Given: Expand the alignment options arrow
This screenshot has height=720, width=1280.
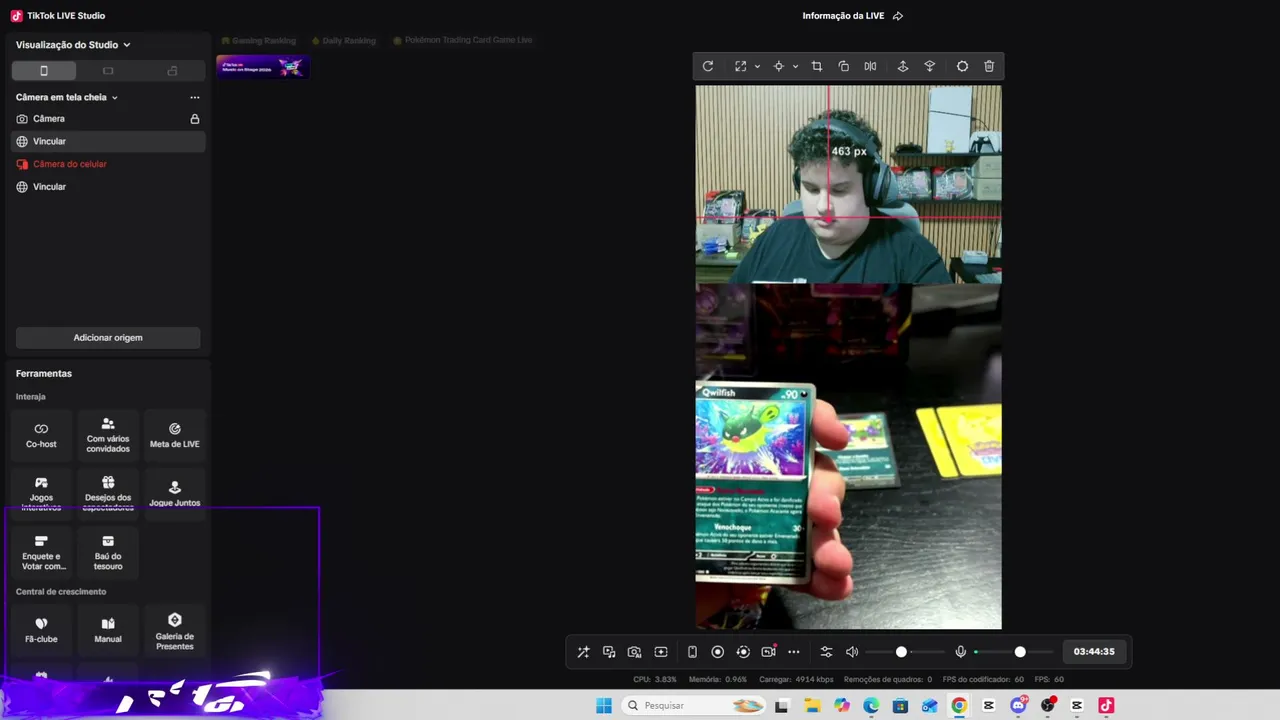Looking at the screenshot, I should click(x=795, y=66).
